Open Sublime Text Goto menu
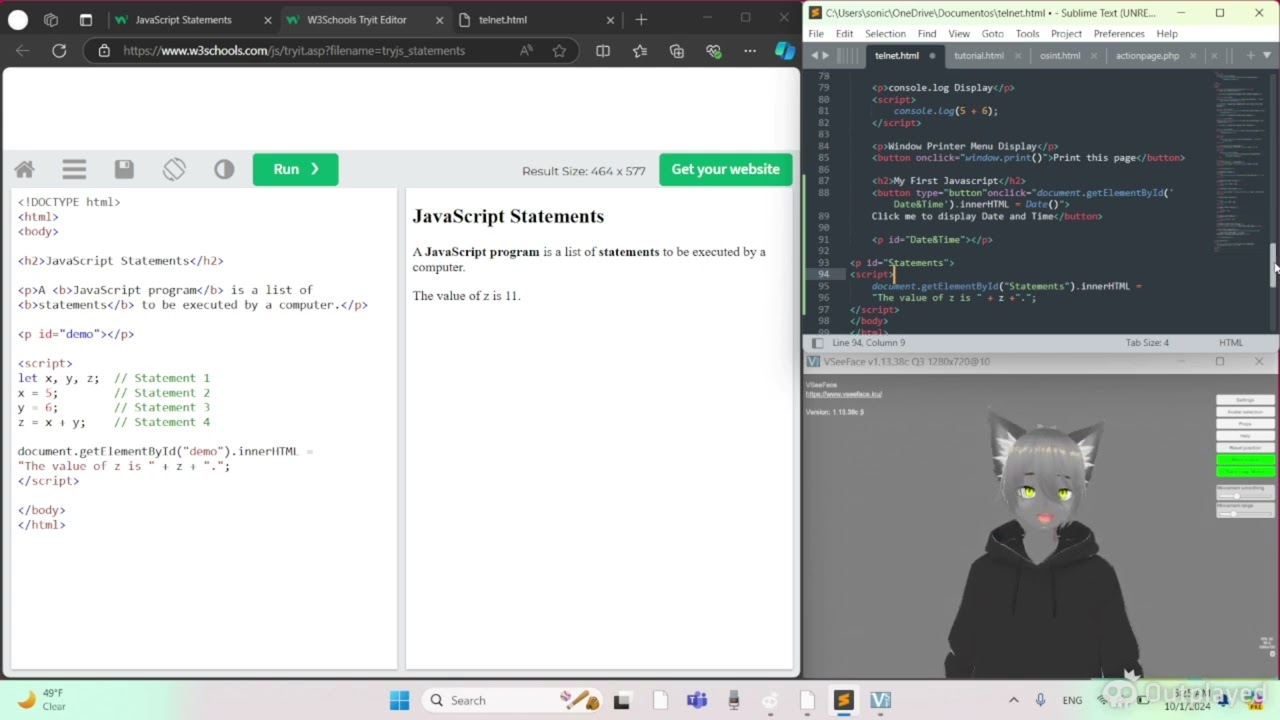The width and height of the screenshot is (1280, 720). [992, 33]
